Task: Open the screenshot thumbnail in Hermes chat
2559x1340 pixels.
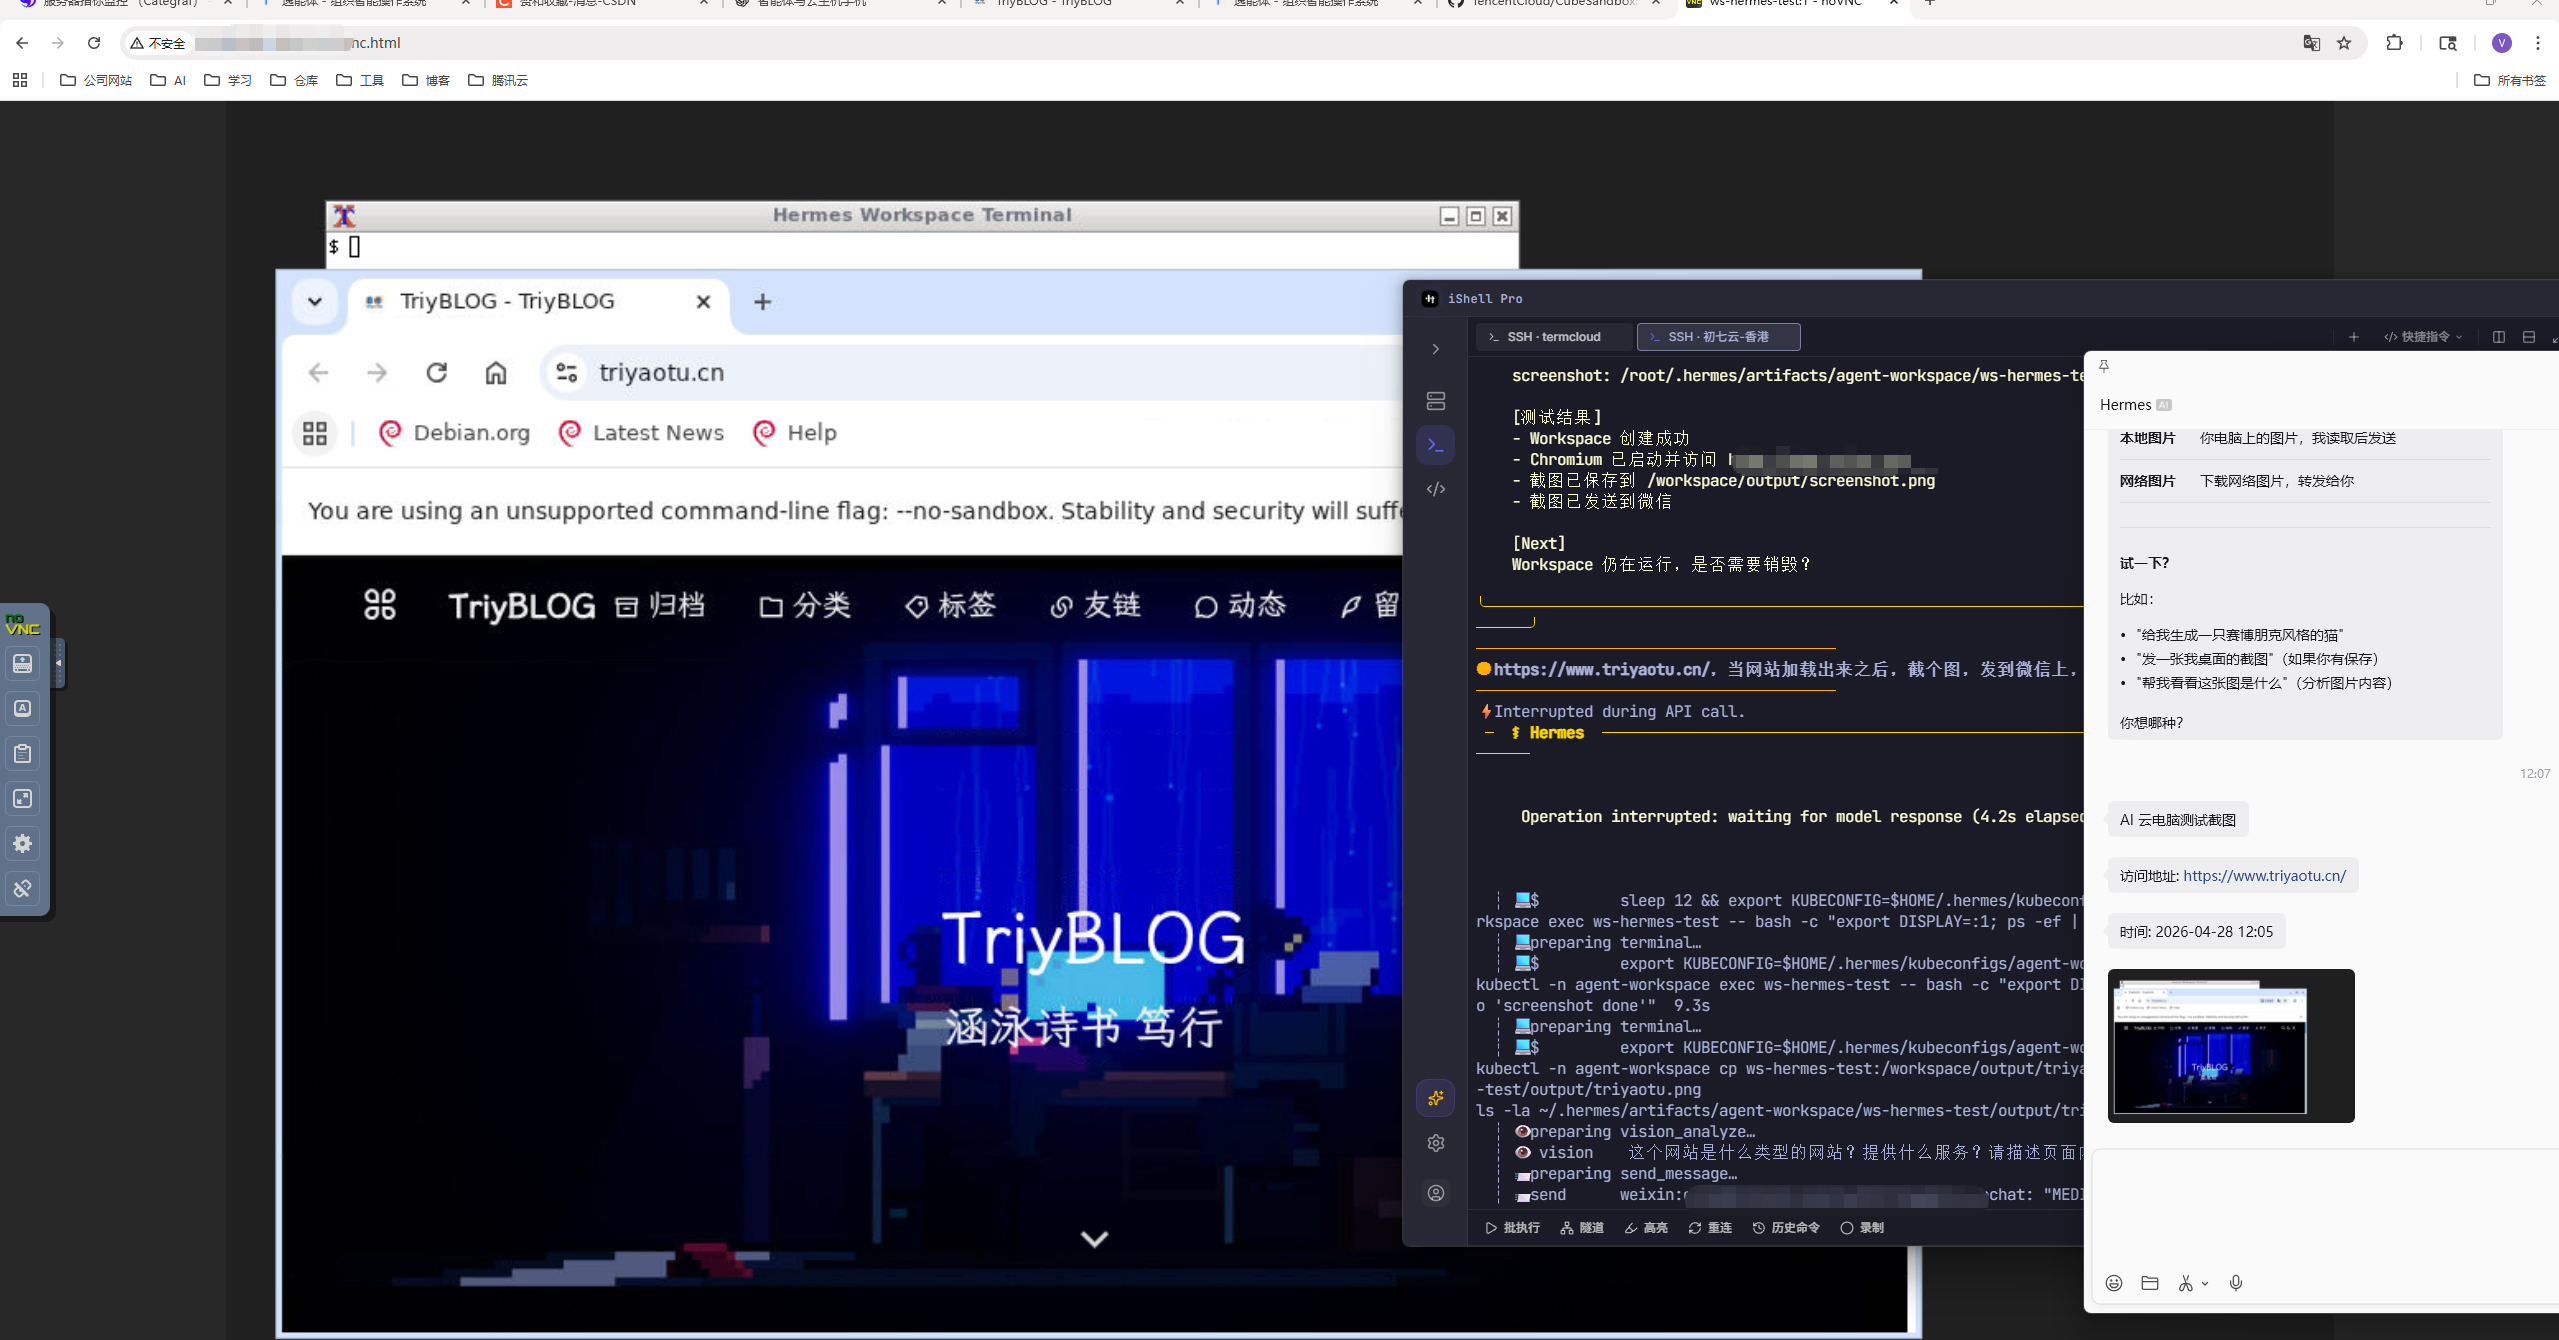Action: [2231, 1046]
